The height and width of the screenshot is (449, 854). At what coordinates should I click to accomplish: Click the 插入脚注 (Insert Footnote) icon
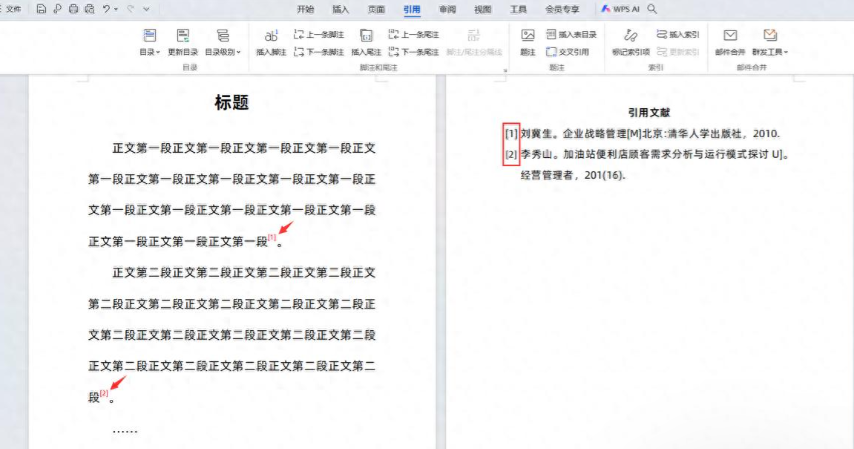coord(270,36)
